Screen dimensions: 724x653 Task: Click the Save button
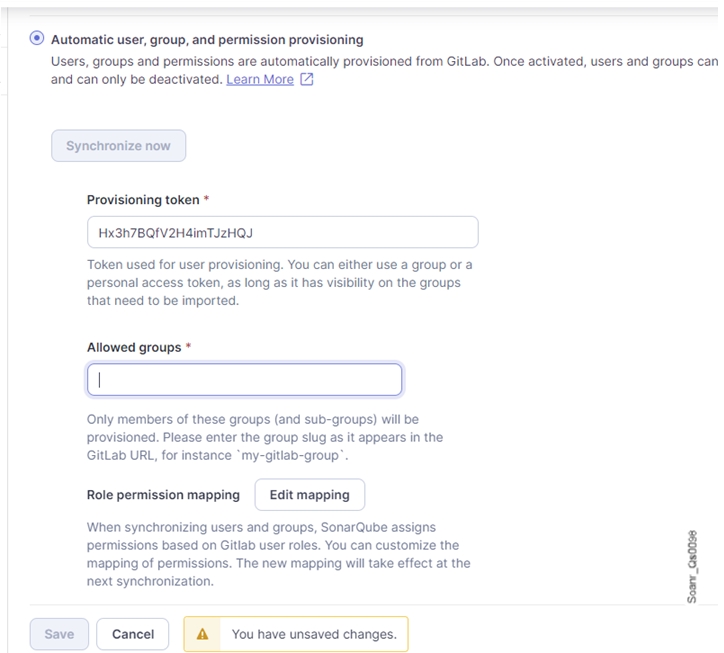coord(59,634)
